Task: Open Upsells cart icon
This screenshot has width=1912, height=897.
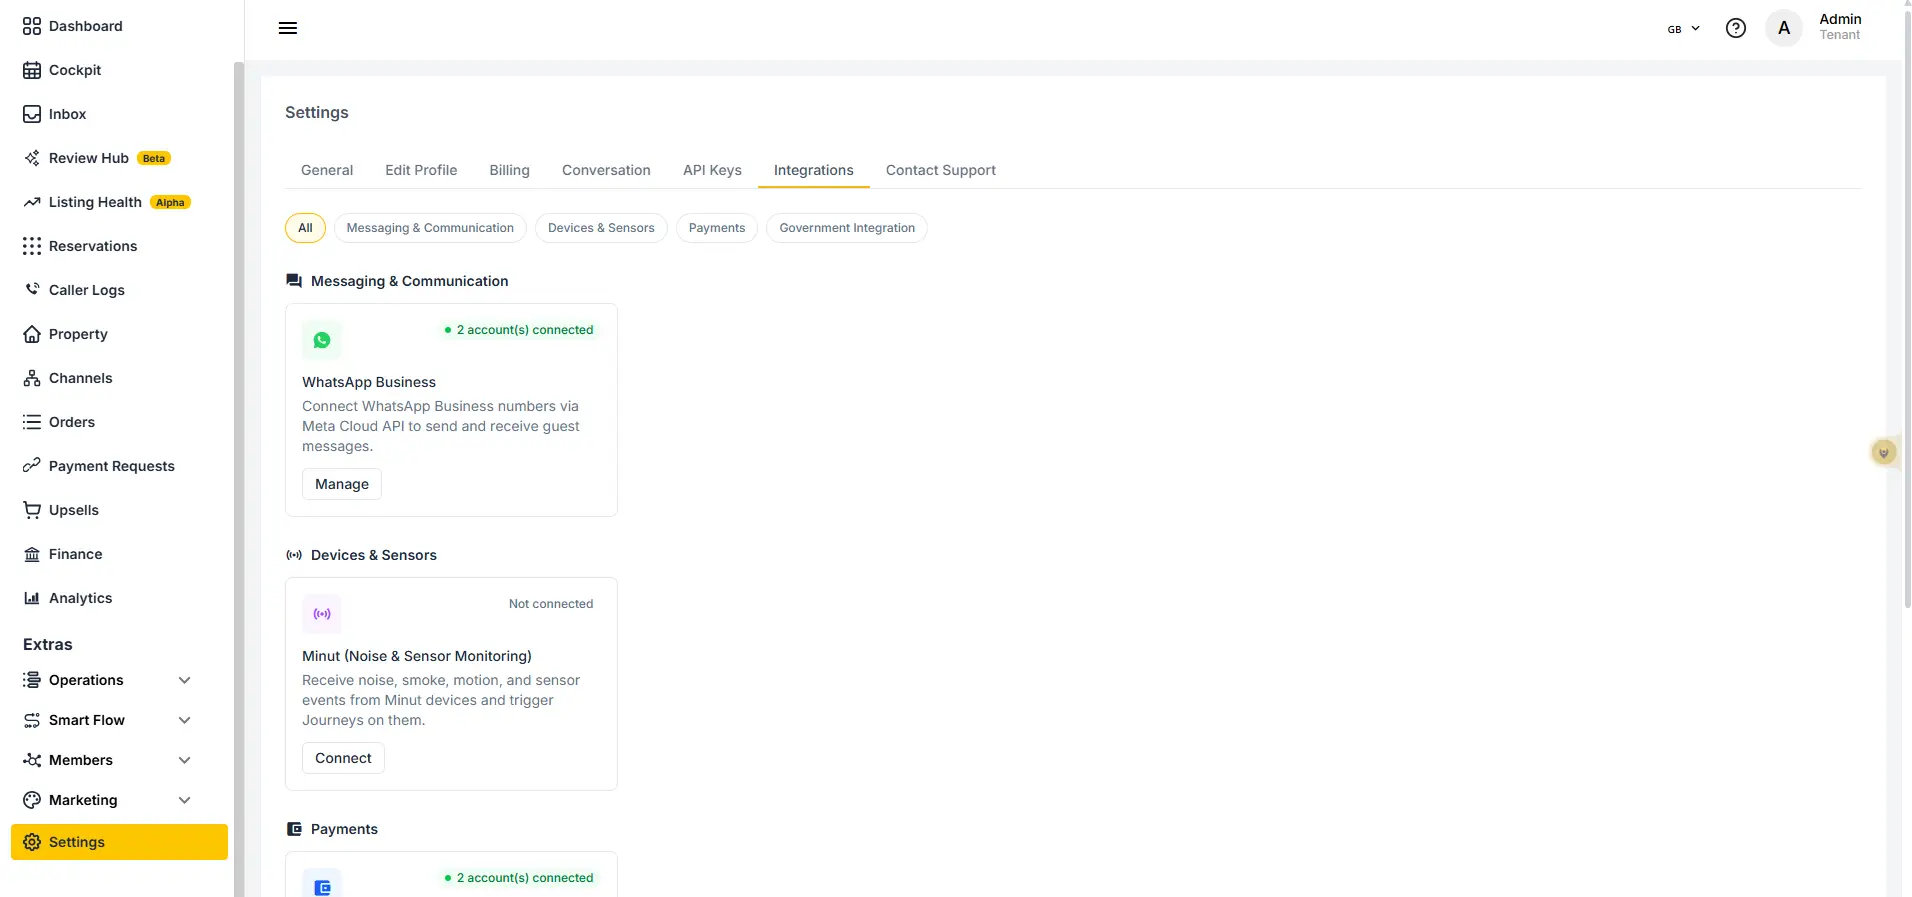Action: point(32,510)
